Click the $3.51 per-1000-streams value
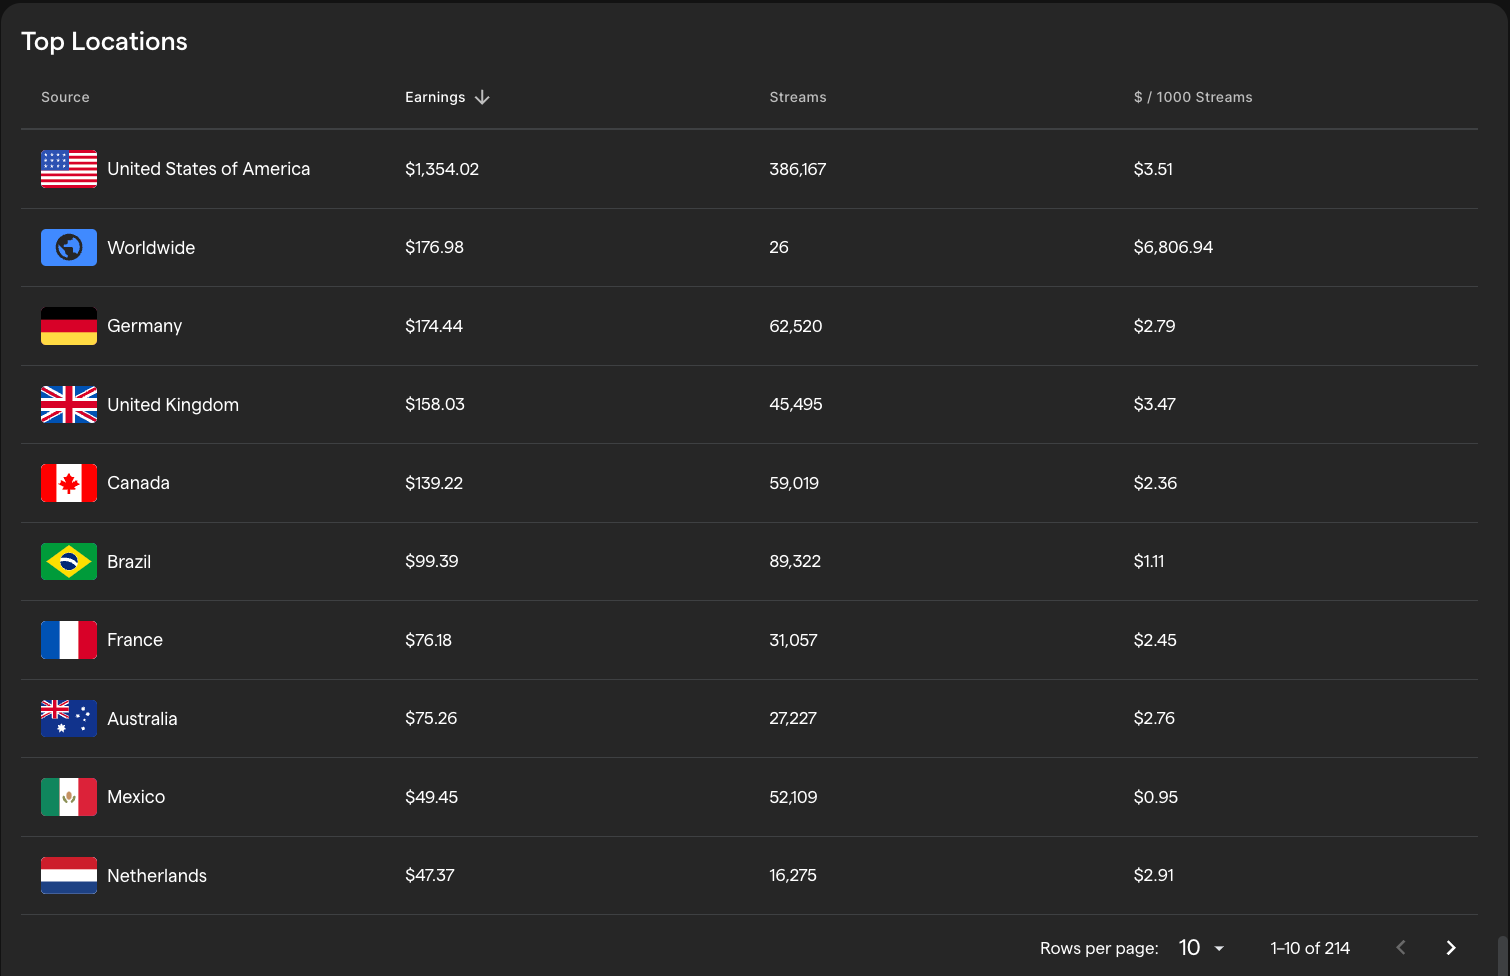This screenshot has height=976, width=1510. pos(1153,169)
